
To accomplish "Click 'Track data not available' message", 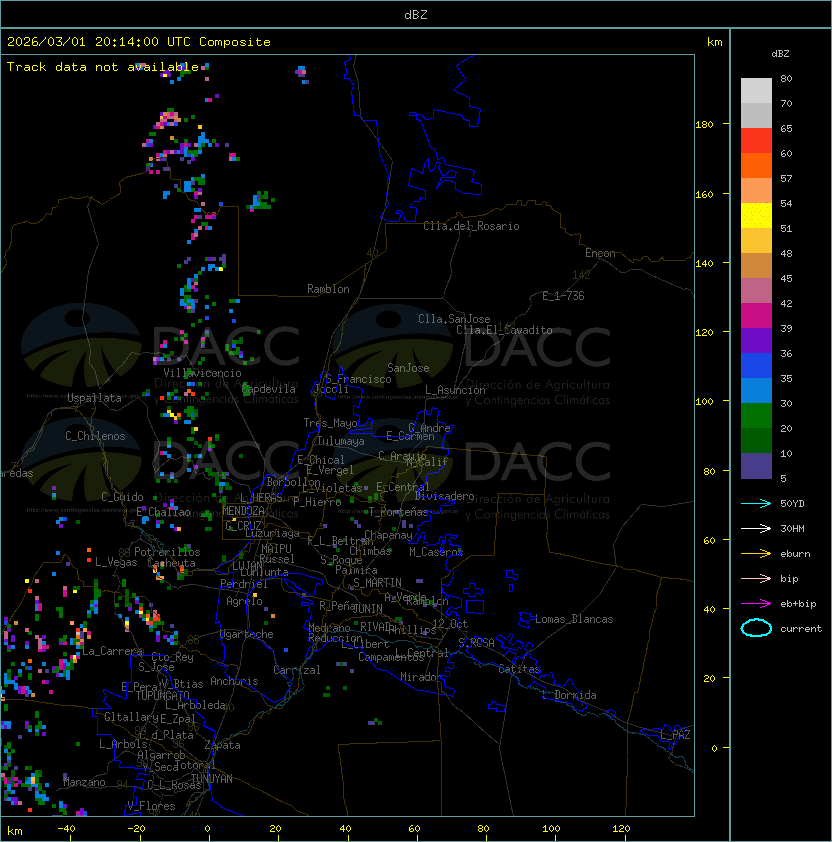I will click(x=103, y=67).
